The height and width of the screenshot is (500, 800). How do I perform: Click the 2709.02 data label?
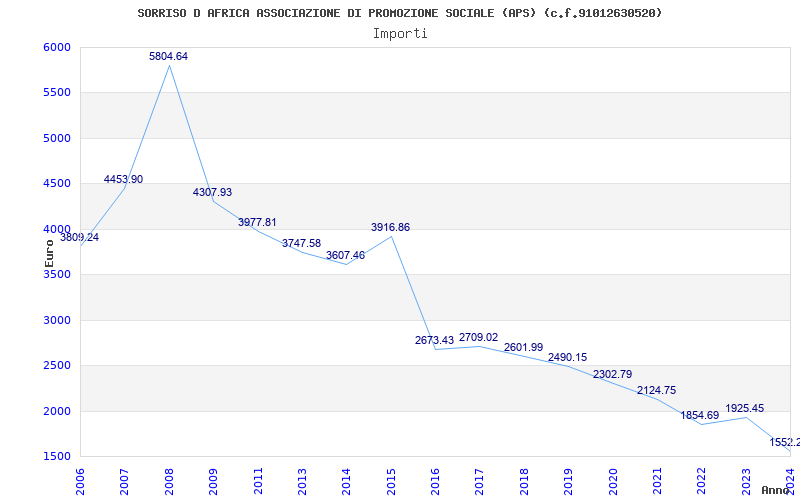tap(479, 337)
